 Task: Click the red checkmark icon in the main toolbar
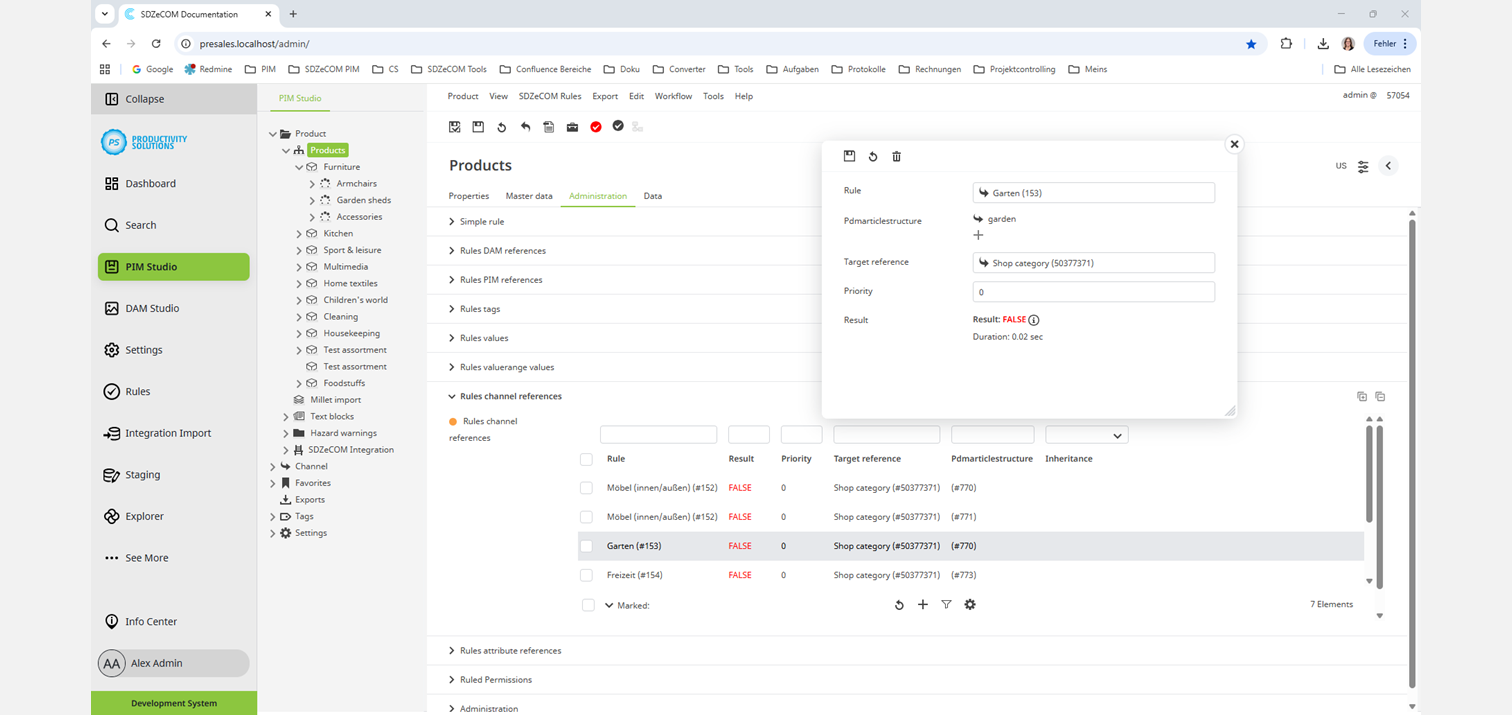tap(596, 127)
